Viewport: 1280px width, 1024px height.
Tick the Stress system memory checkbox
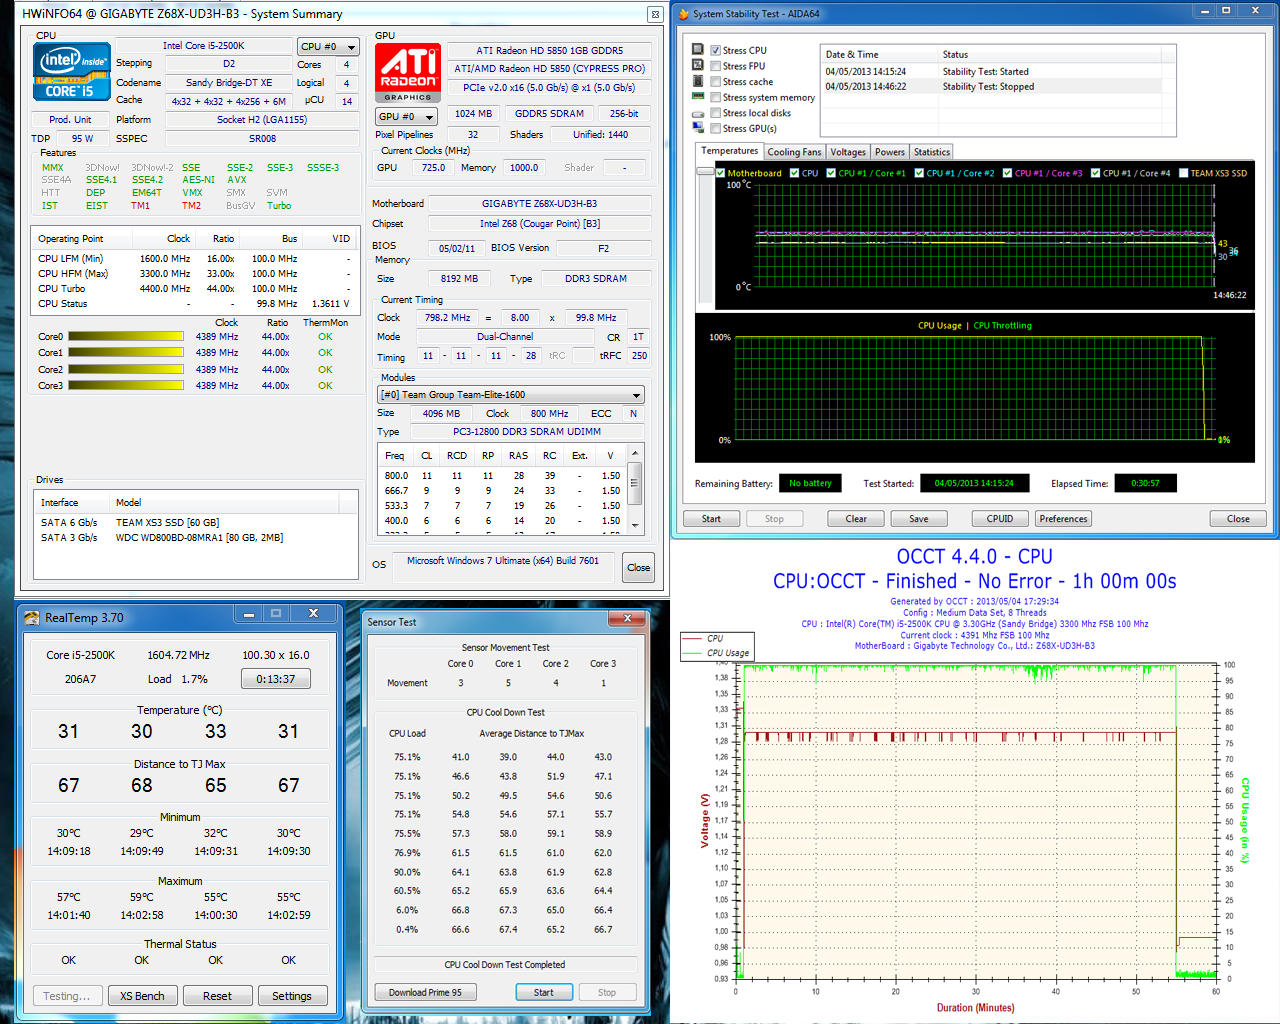pyautogui.click(x=715, y=98)
